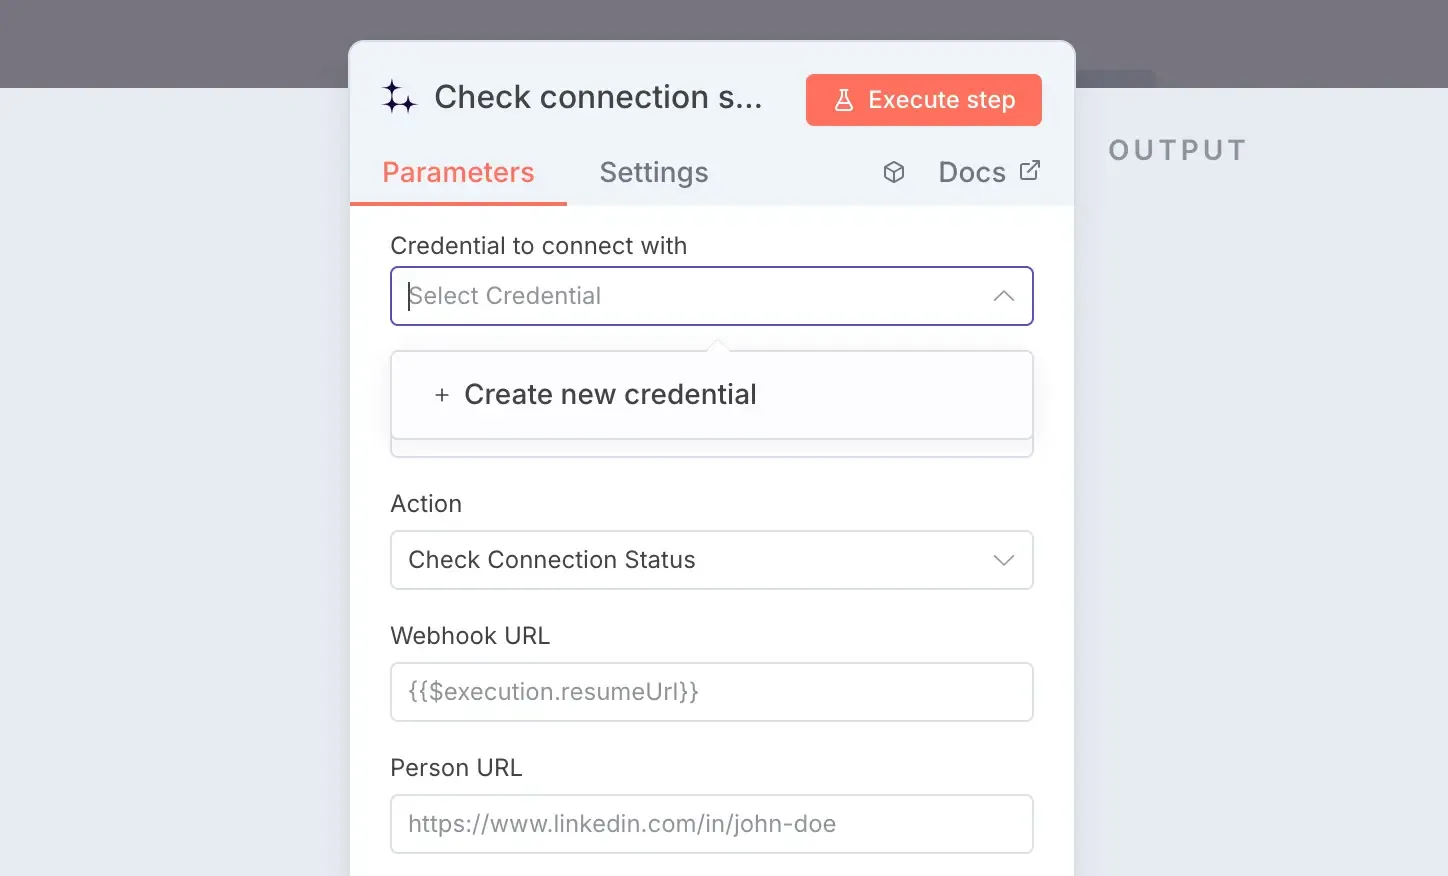Click the cube icon next to Docs
Viewport: 1448px width, 876px height.
(894, 172)
